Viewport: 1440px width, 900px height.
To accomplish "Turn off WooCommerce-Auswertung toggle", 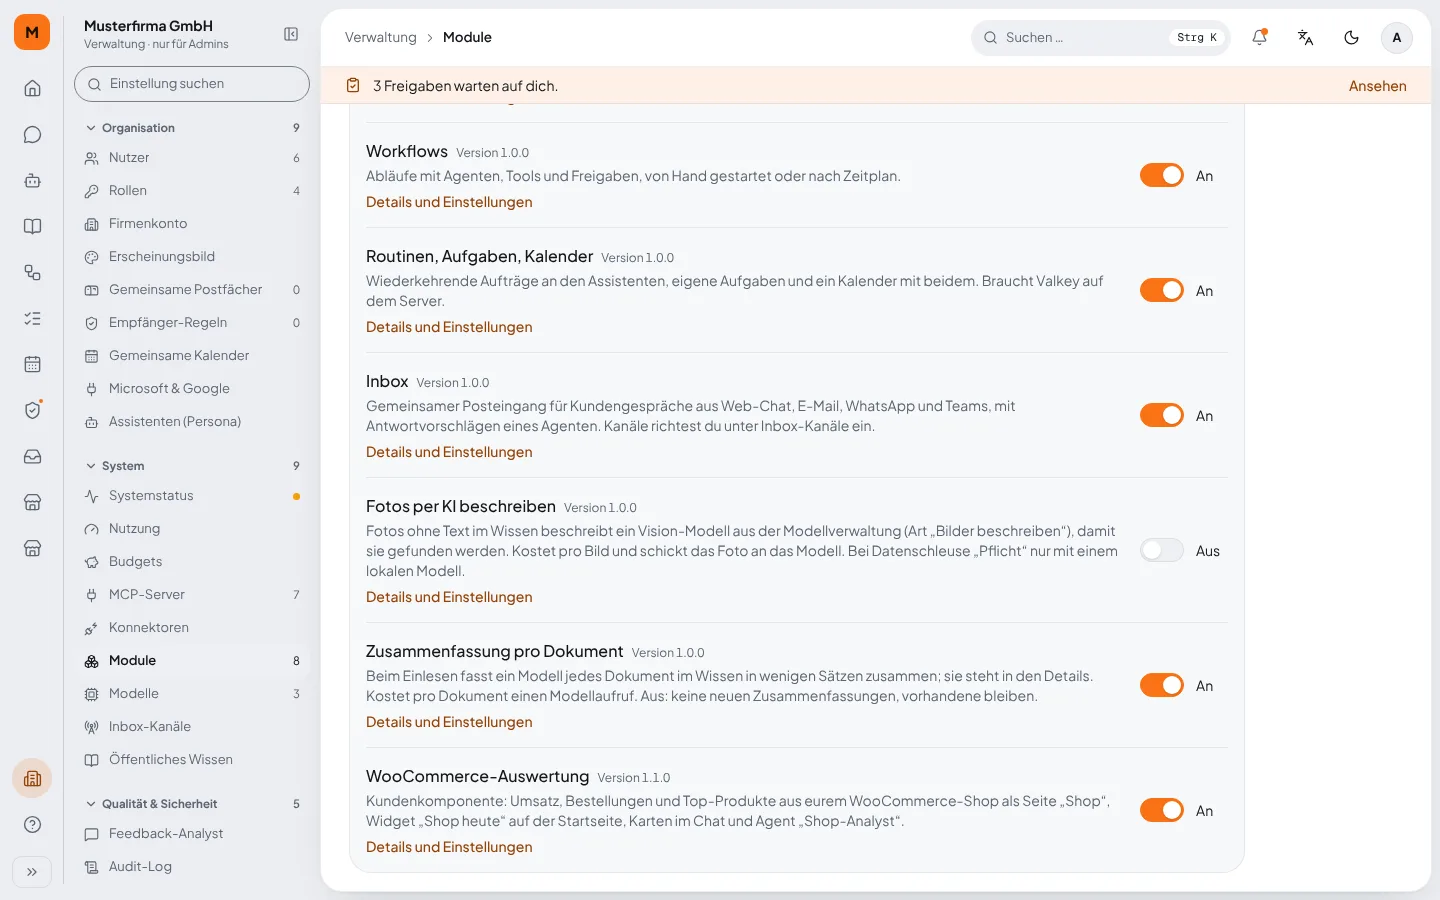I will tap(1162, 810).
